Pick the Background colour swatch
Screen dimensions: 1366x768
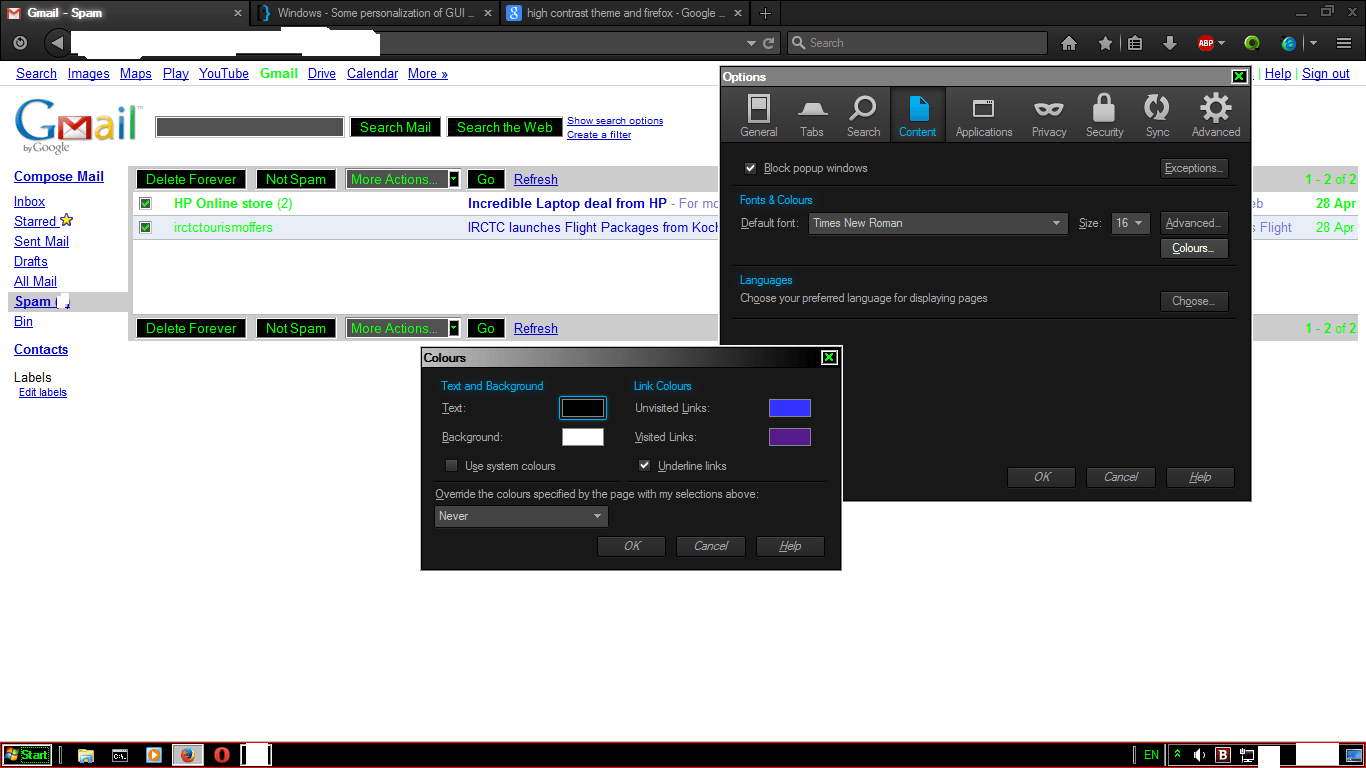[583, 437]
